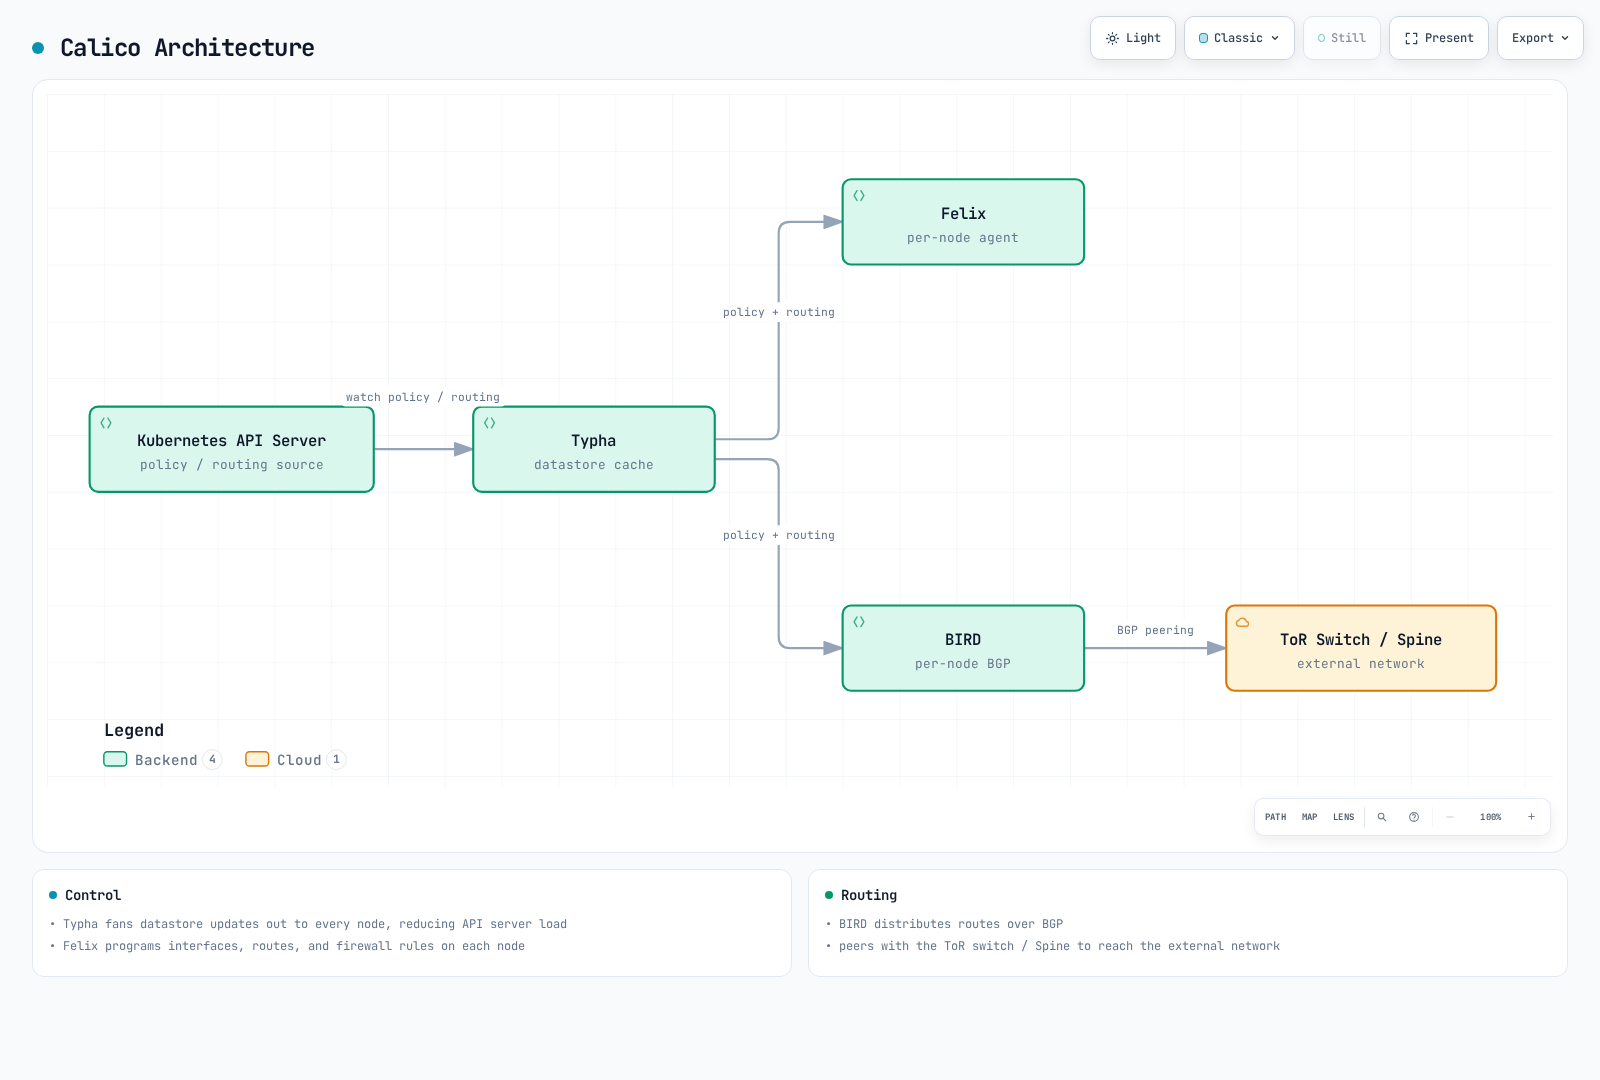Click Backend count badge 4
1600x1080 pixels.
coord(212,759)
